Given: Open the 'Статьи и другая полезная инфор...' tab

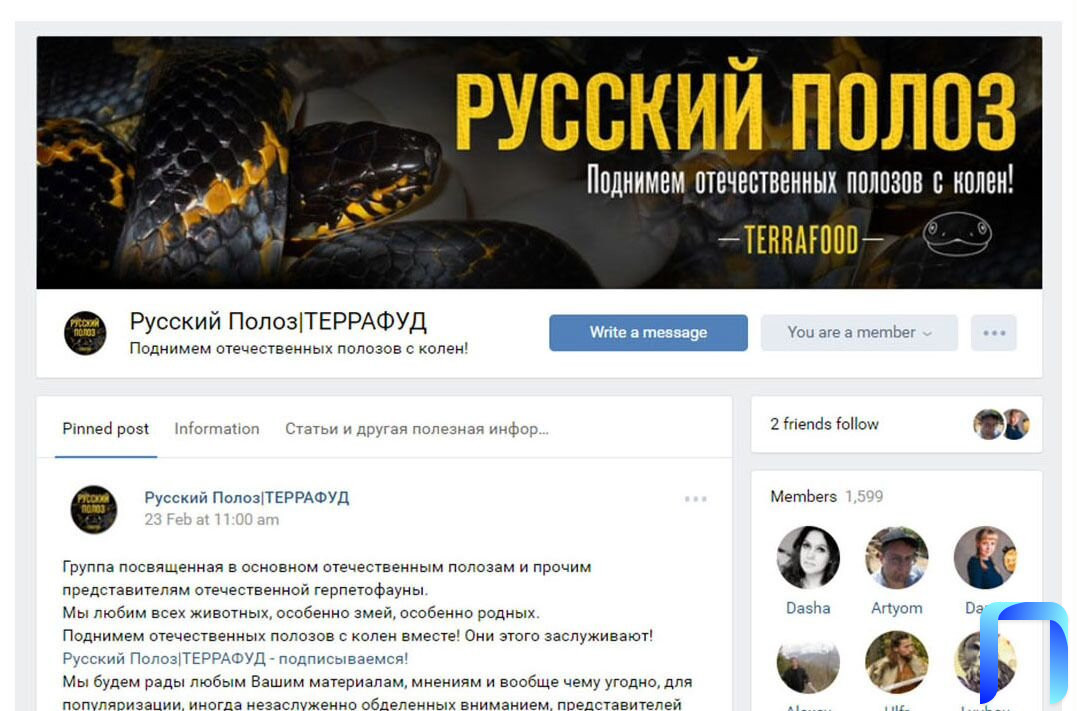Looking at the screenshot, I should click(416, 429).
